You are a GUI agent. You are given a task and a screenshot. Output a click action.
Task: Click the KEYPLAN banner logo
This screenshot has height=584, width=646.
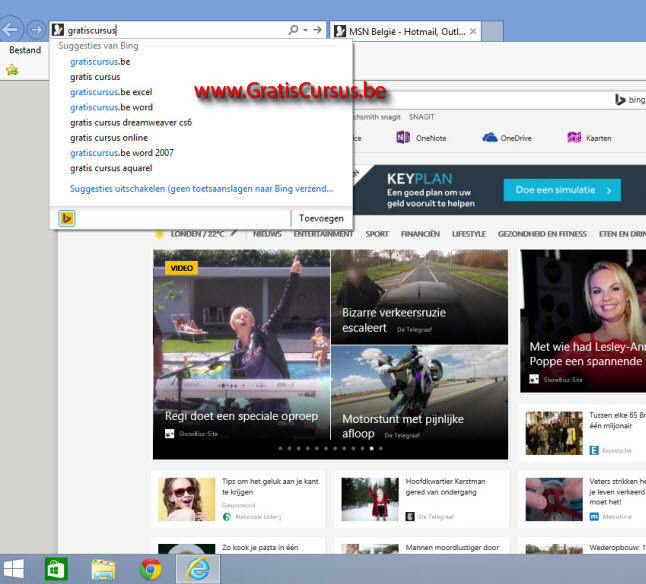419,179
